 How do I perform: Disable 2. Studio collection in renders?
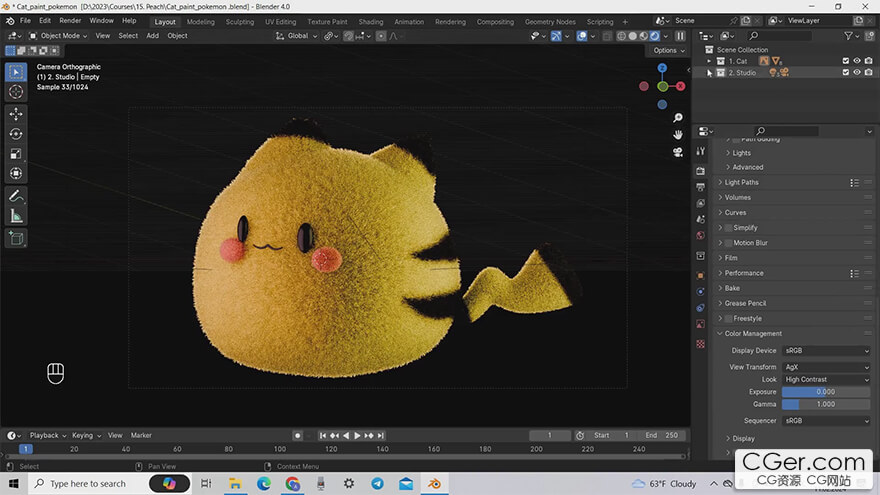coord(869,72)
